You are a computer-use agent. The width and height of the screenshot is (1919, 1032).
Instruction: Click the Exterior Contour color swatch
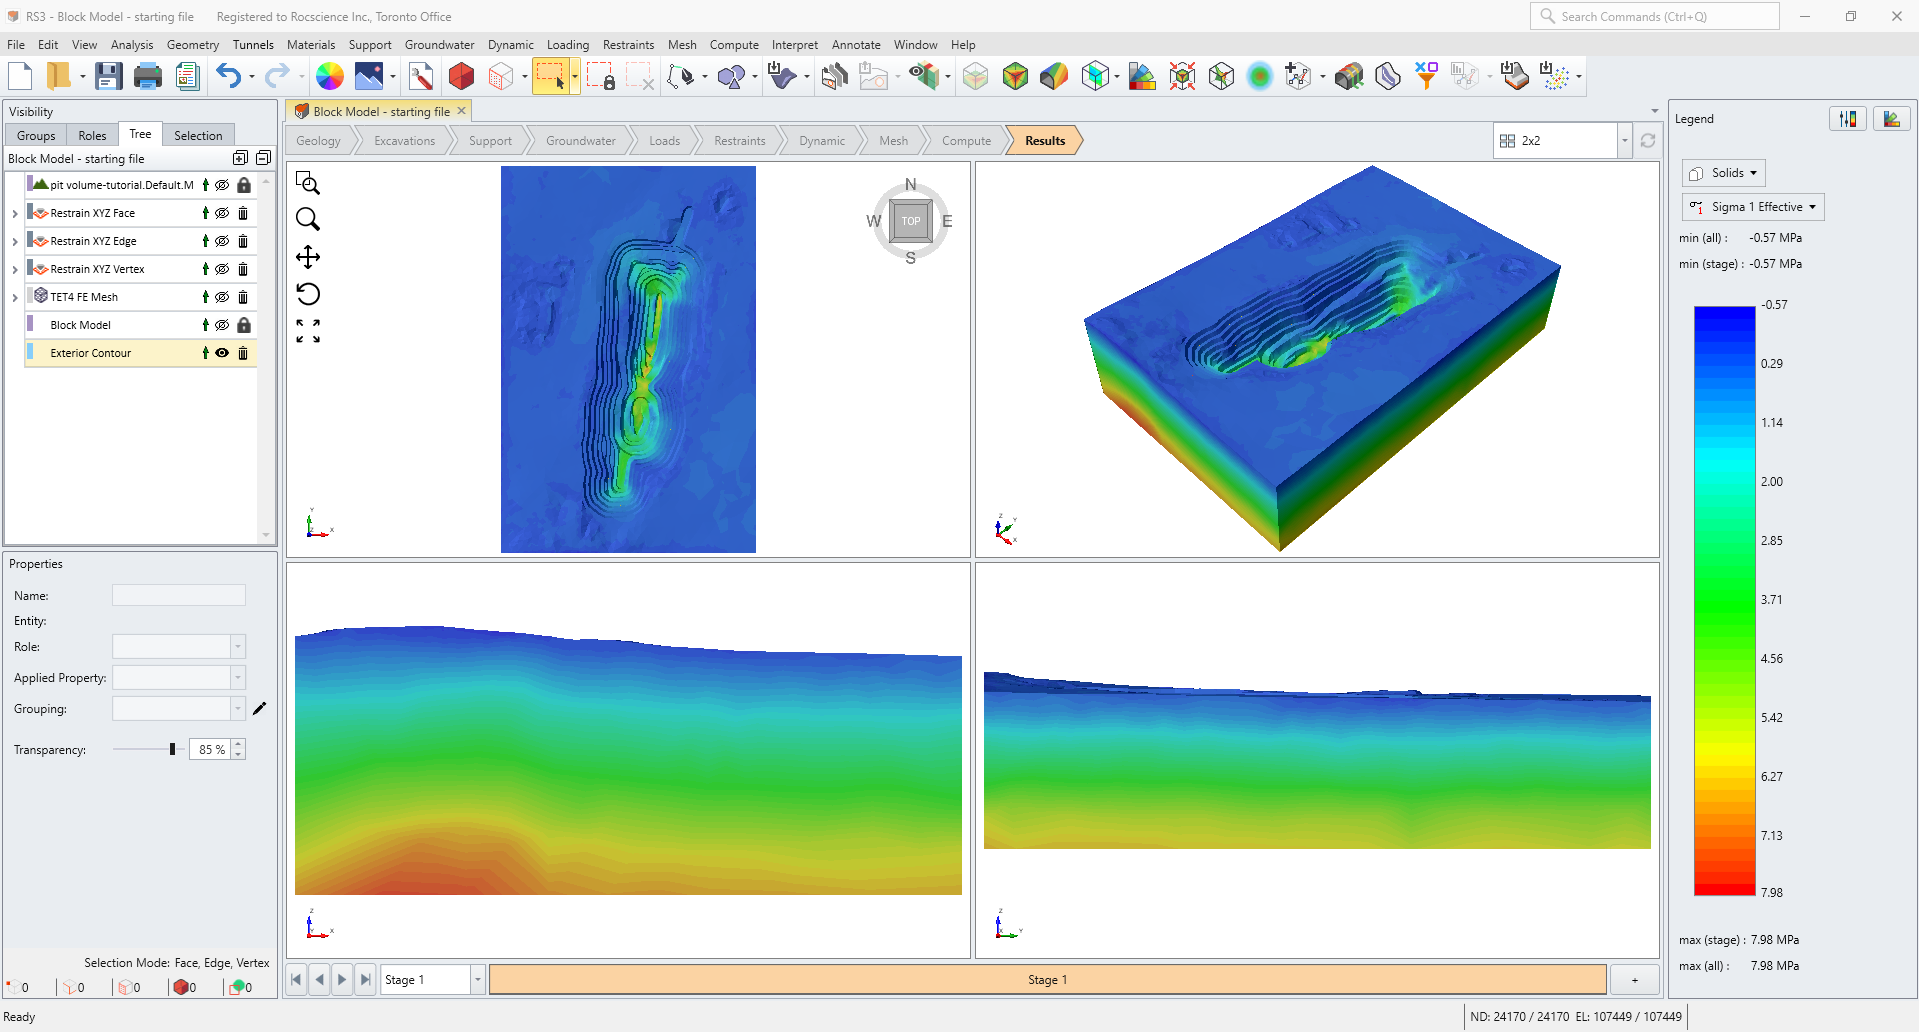coord(29,353)
